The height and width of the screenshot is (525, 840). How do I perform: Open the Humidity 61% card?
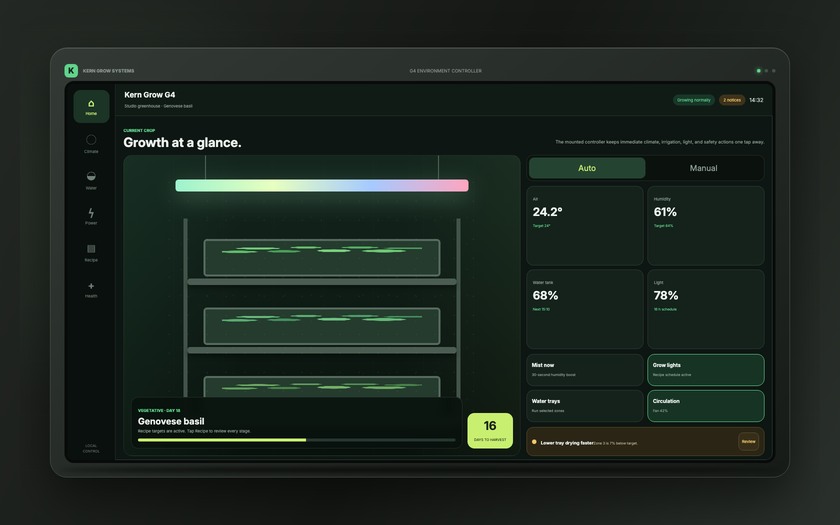(706, 226)
